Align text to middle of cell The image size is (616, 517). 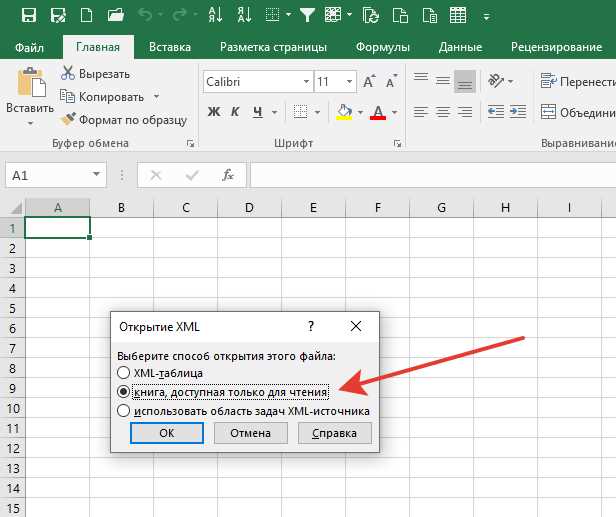(443, 81)
